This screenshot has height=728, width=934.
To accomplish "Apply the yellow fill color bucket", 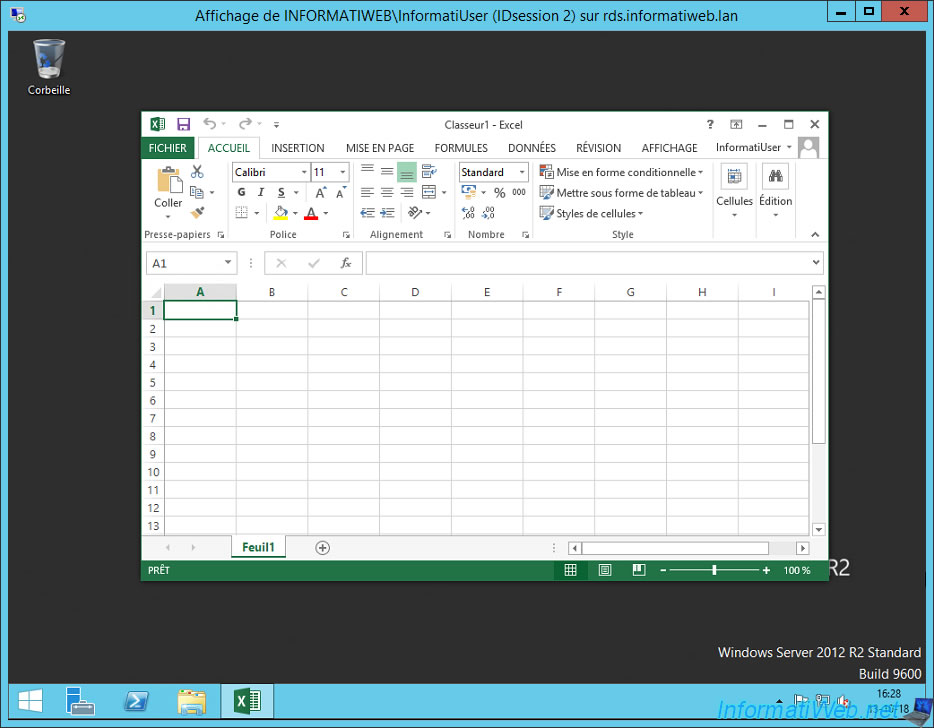I will click(281, 213).
